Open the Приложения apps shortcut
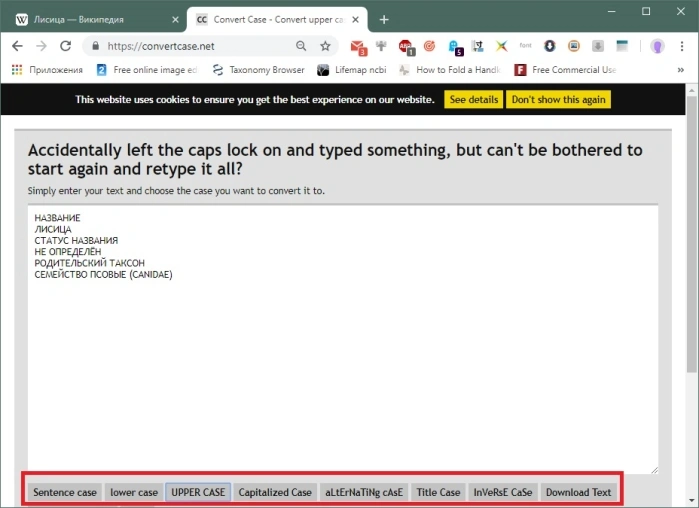 (47, 70)
